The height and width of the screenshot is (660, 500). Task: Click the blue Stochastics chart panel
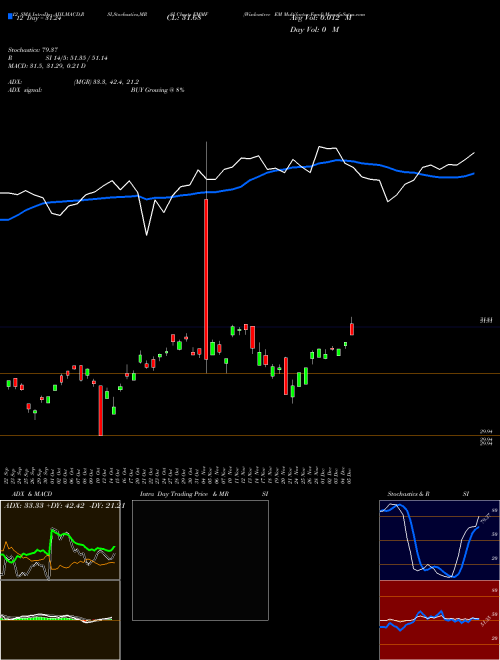[439, 540]
